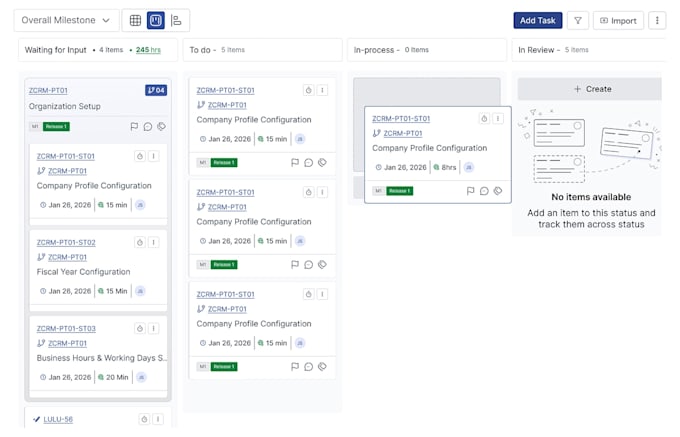Click the Add Task button

point(538,20)
